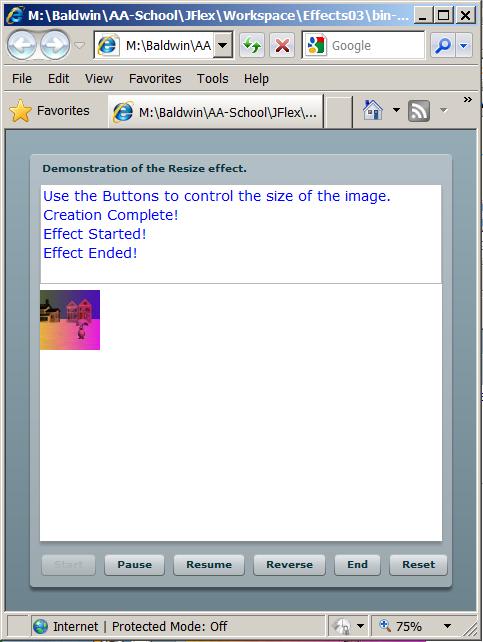Click the red Stop loading icon

282,45
